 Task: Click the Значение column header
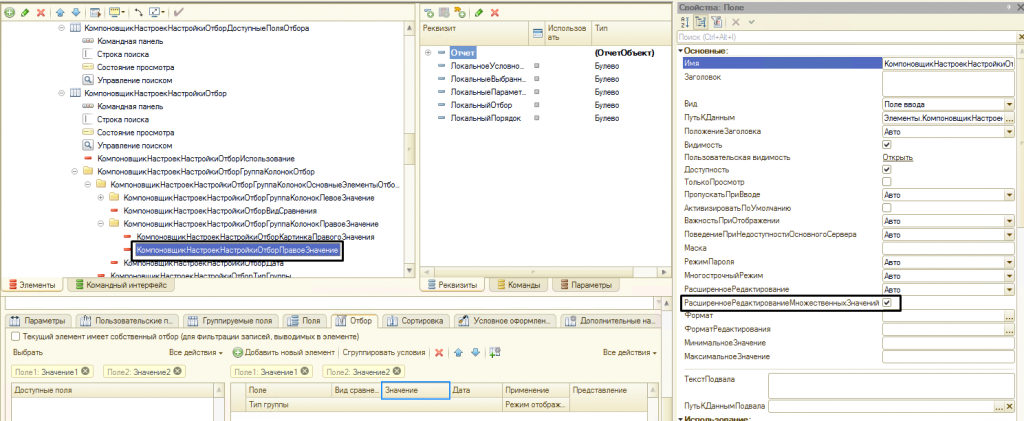(x=415, y=390)
